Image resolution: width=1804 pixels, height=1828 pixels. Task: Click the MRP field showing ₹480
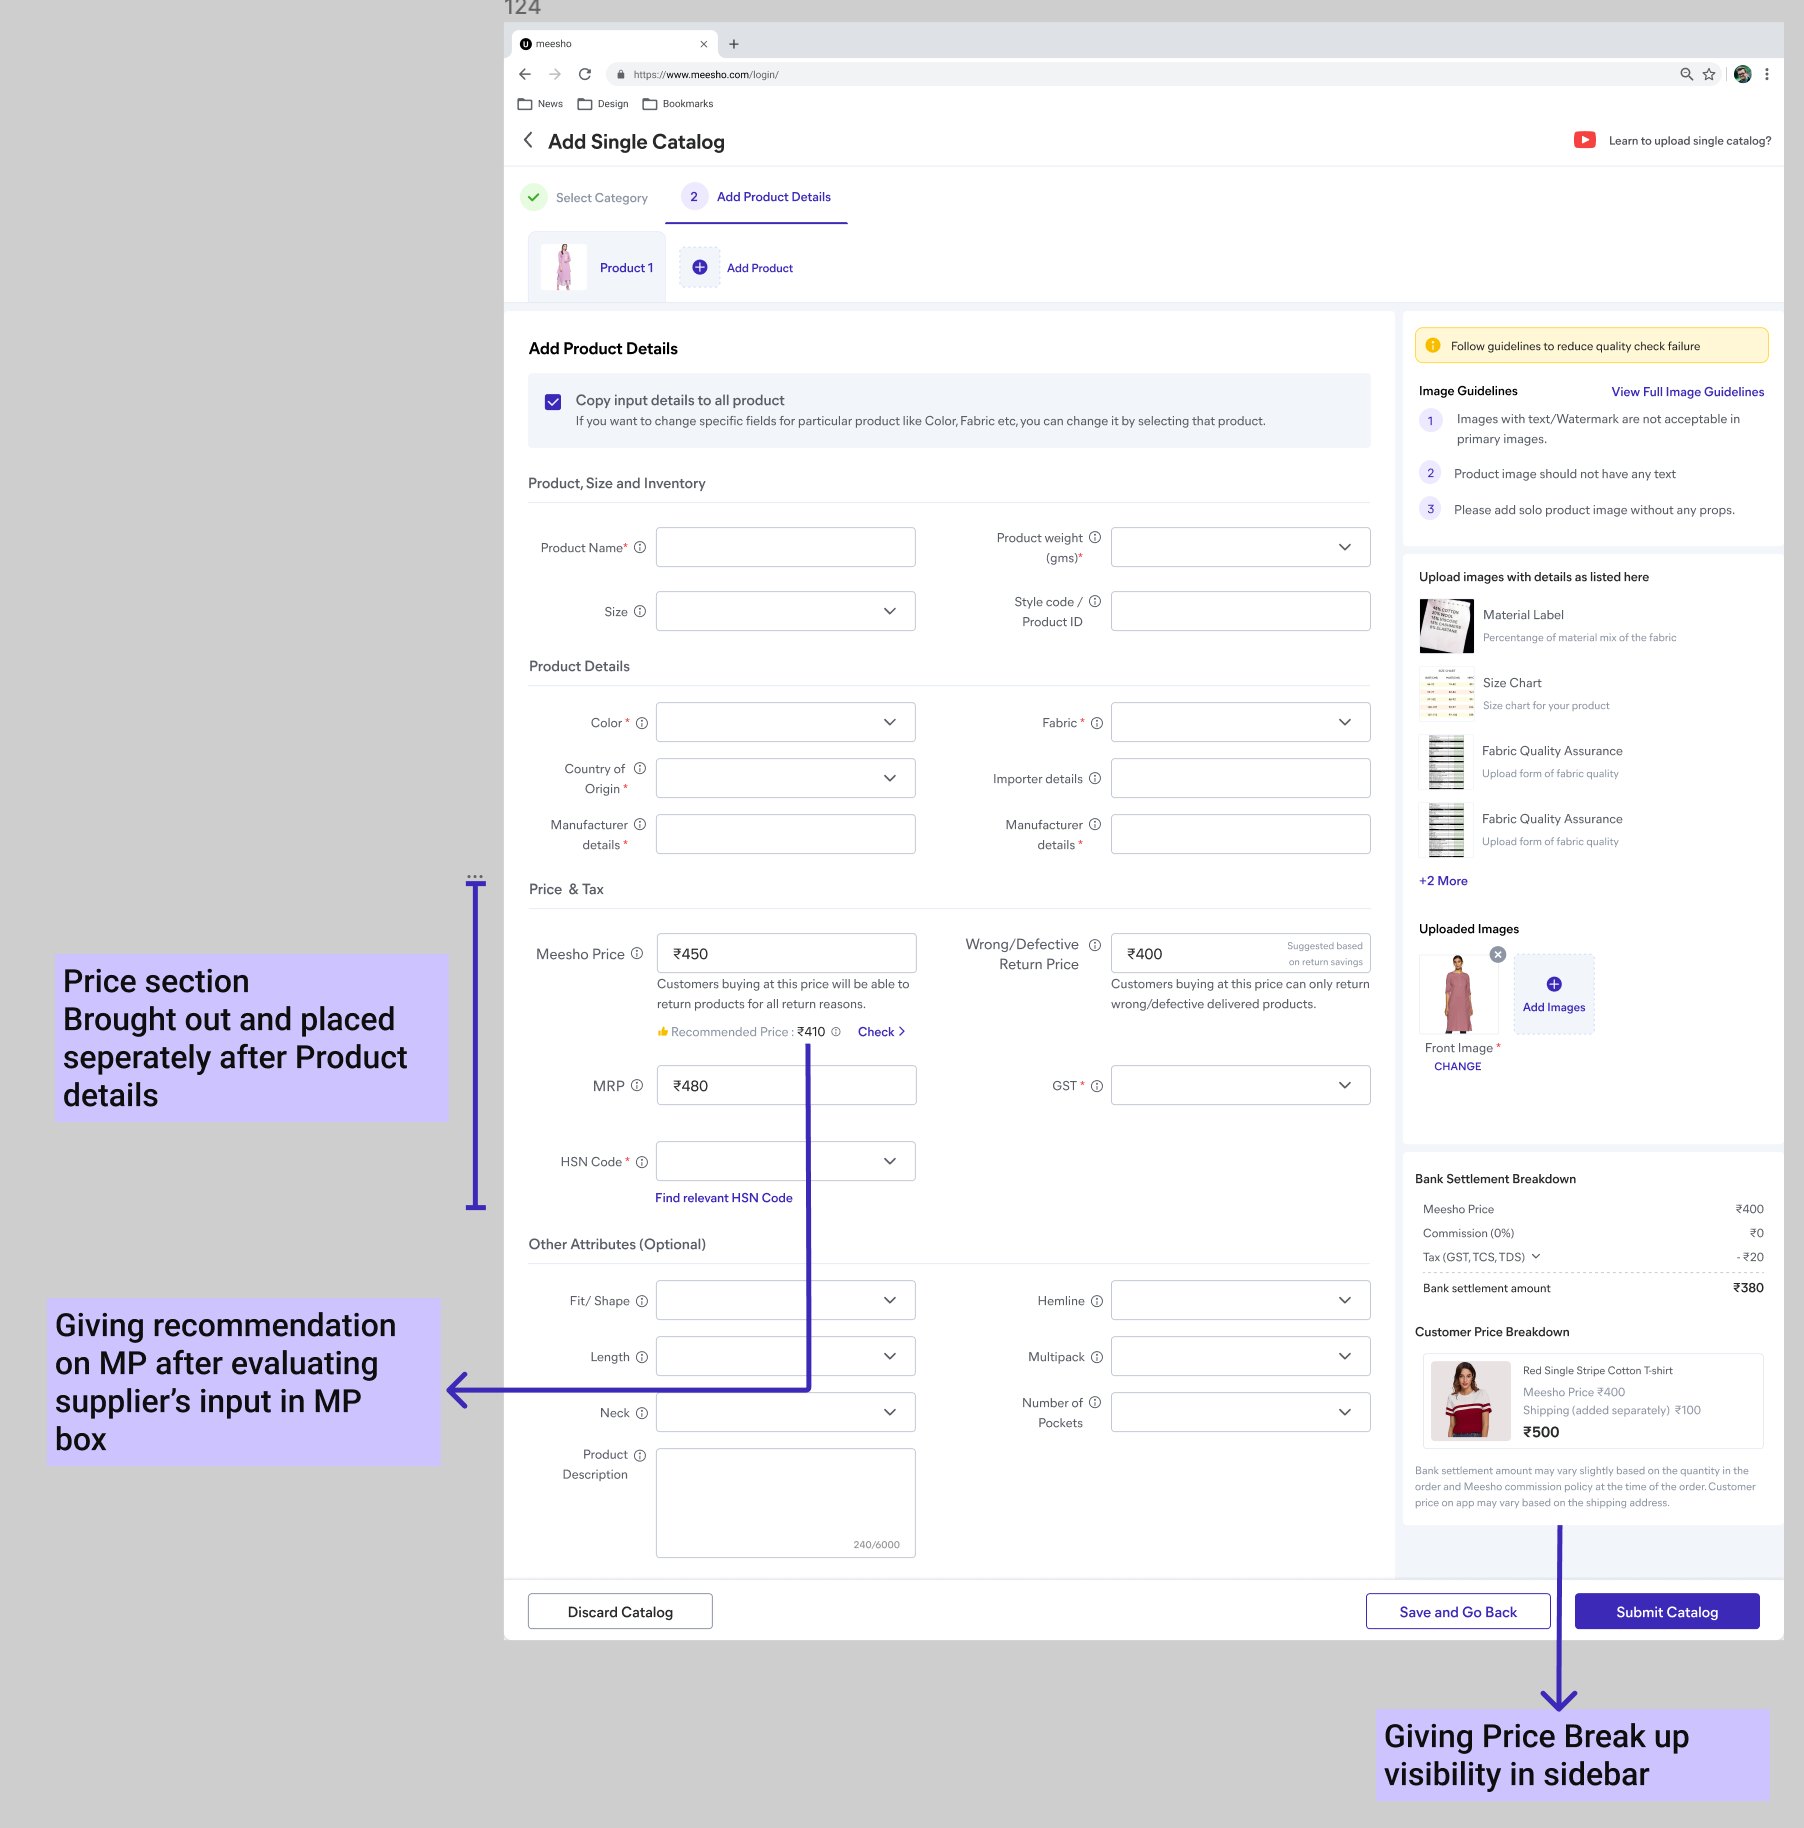coord(786,1085)
